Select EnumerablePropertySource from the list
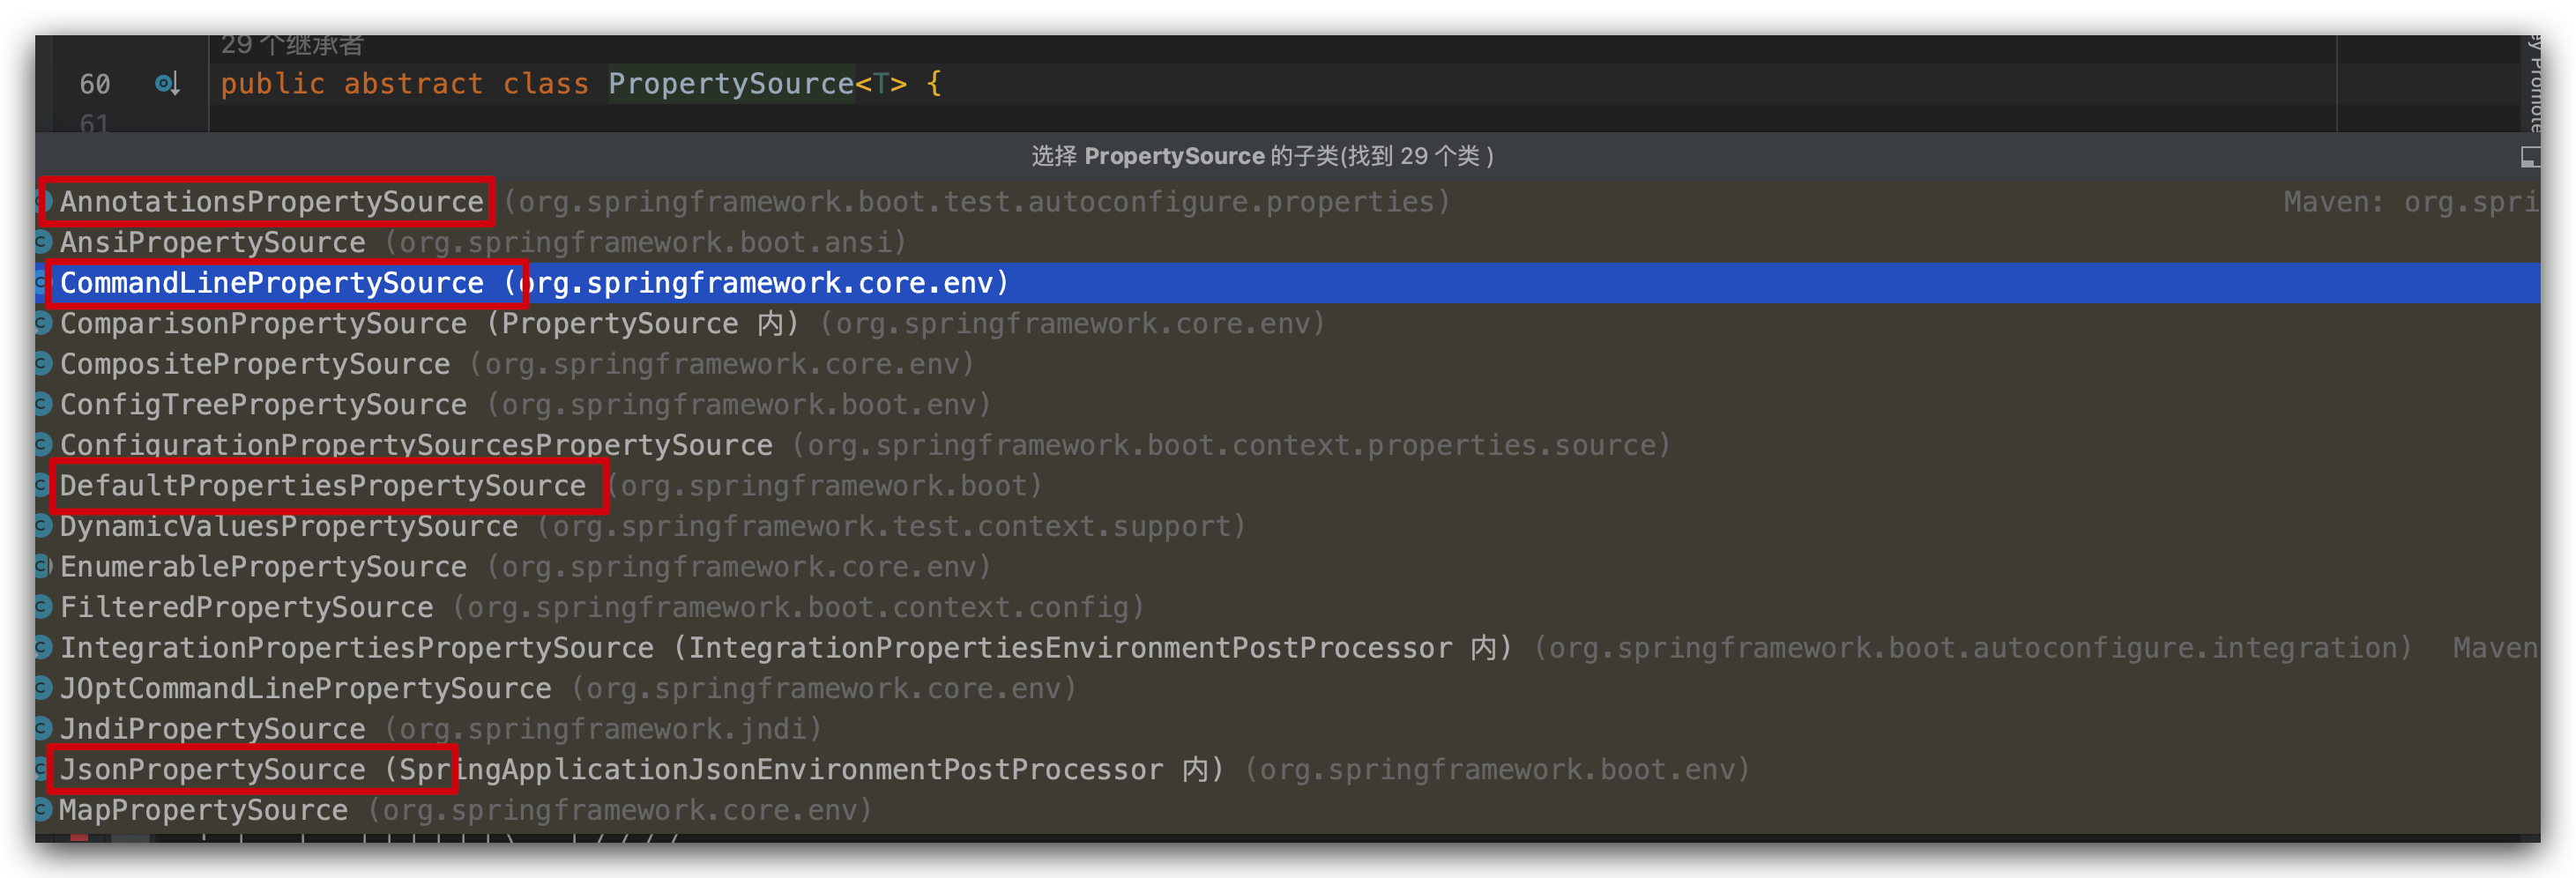This screenshot has width=2576, height=878. point(264,566)
